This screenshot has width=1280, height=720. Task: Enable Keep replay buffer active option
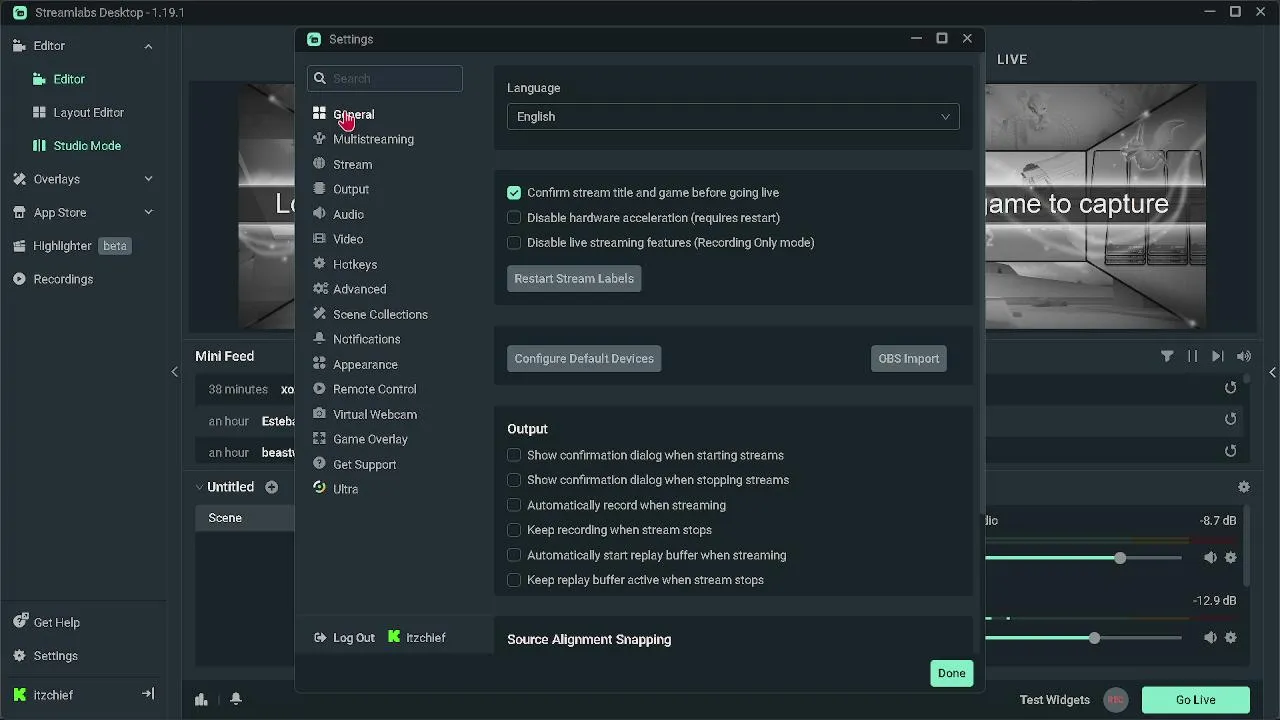point(514,580)
